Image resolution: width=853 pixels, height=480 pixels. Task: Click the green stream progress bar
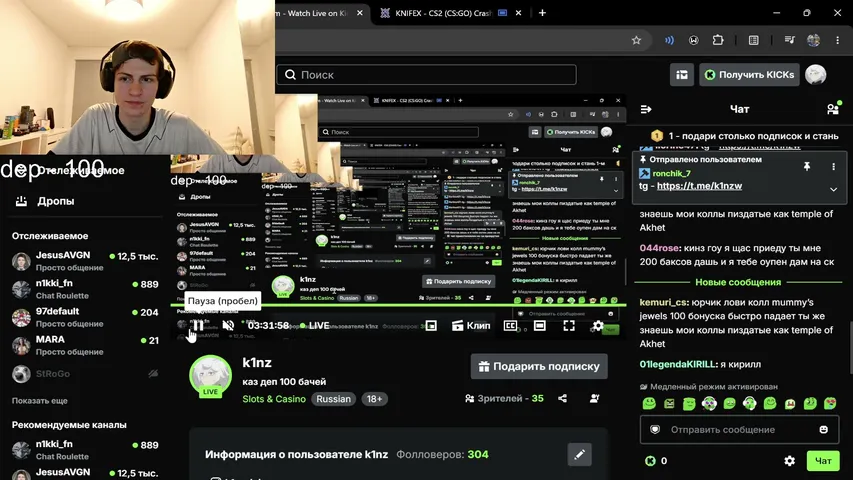[x=398, y=305]
